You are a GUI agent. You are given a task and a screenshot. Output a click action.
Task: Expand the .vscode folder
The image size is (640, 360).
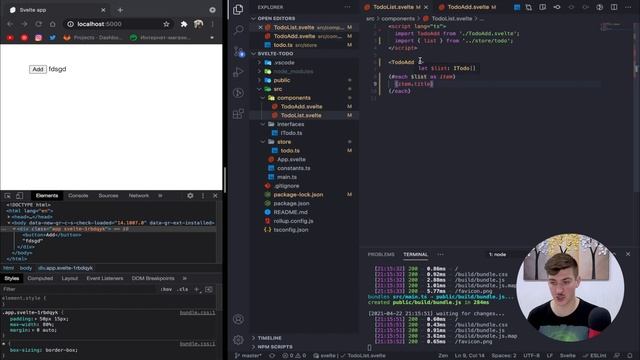point(304,62)
